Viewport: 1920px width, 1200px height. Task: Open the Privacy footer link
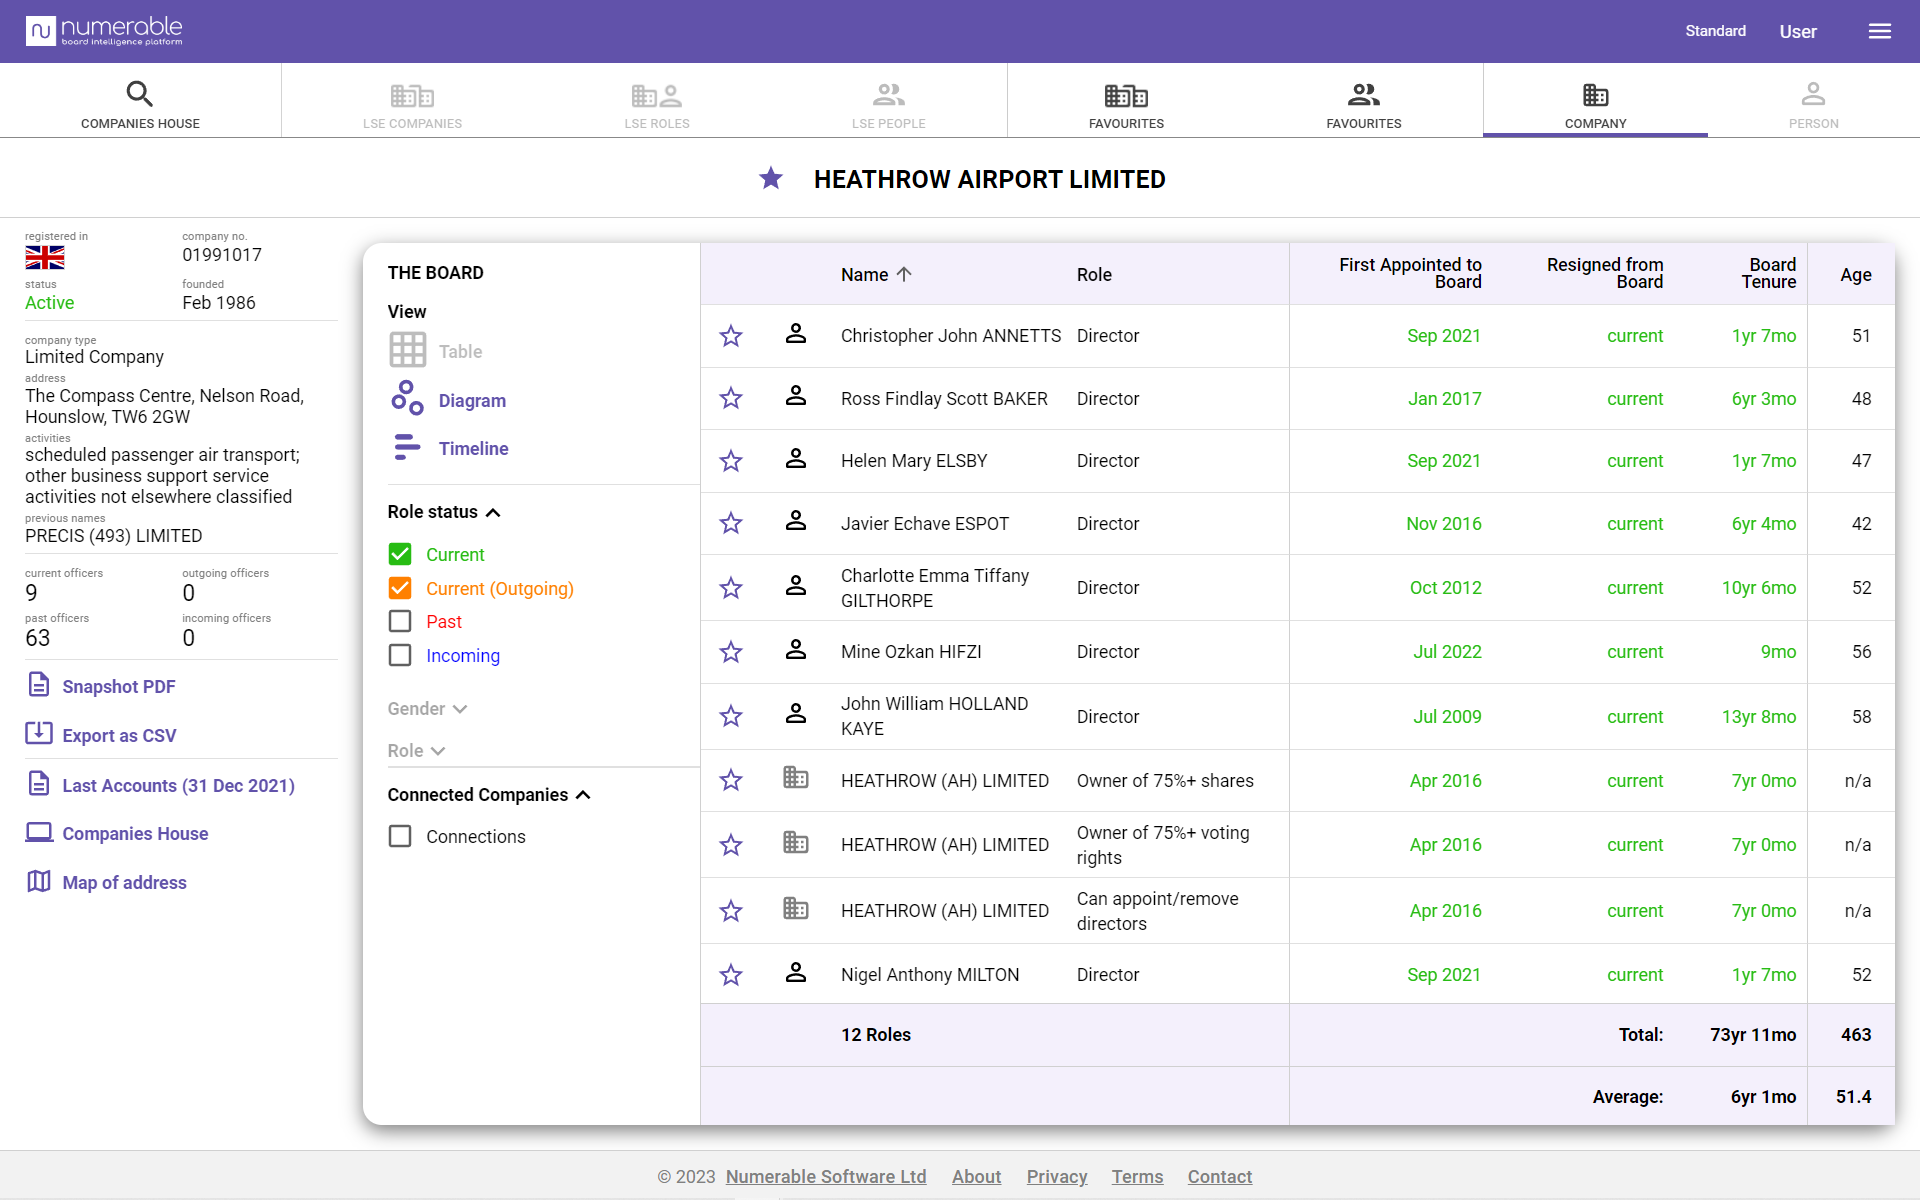click(x=1057, y=1177)
